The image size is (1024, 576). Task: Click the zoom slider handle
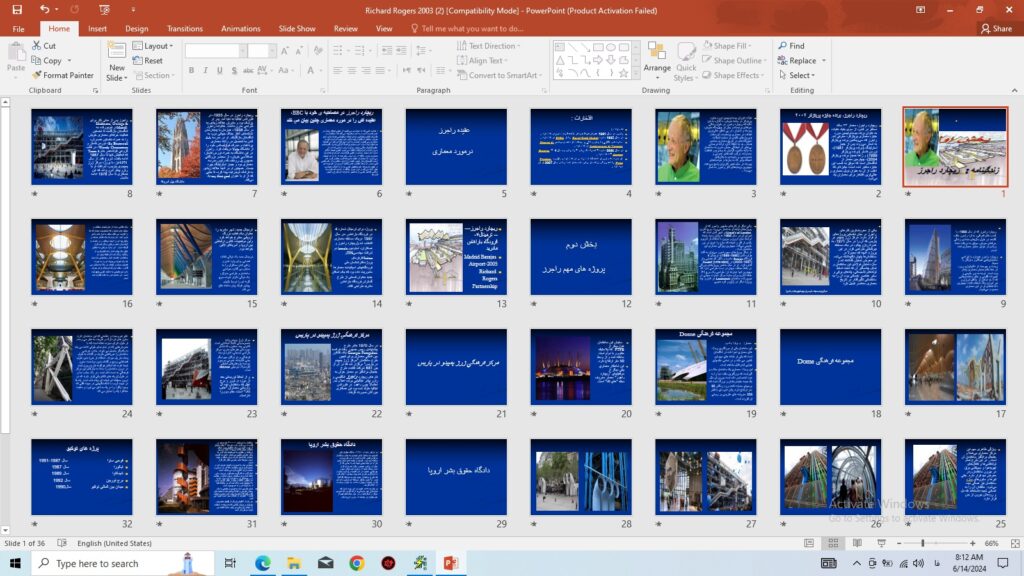click(x=923, y=543)
